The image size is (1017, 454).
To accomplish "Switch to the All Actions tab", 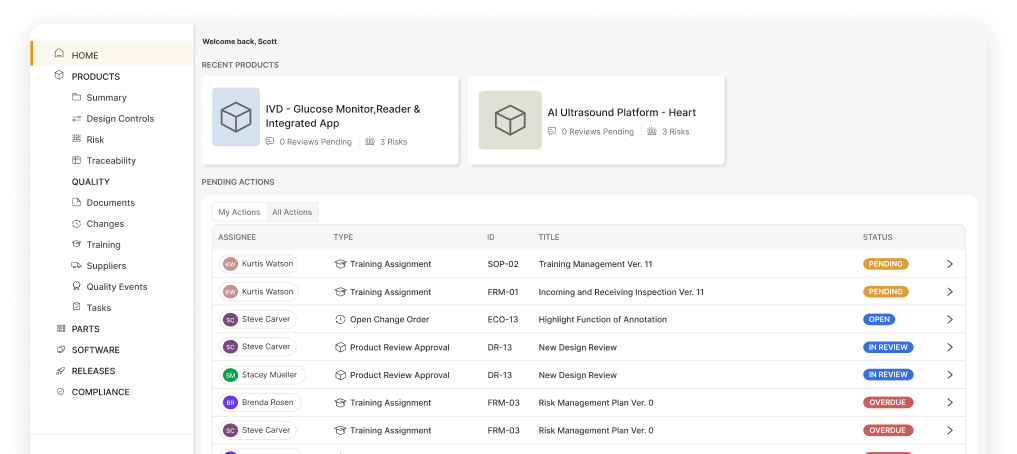I will [x=292, y=212].
